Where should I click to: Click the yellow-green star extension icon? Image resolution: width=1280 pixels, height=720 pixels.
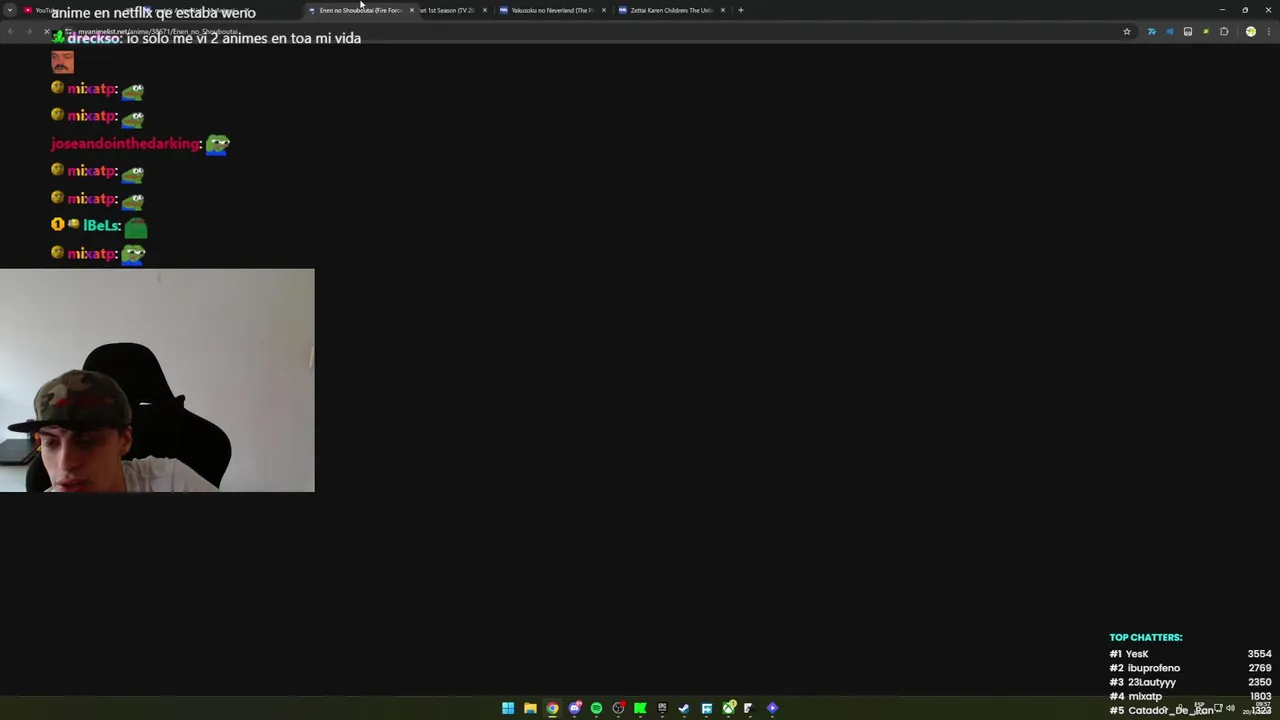click(1206, 31)
